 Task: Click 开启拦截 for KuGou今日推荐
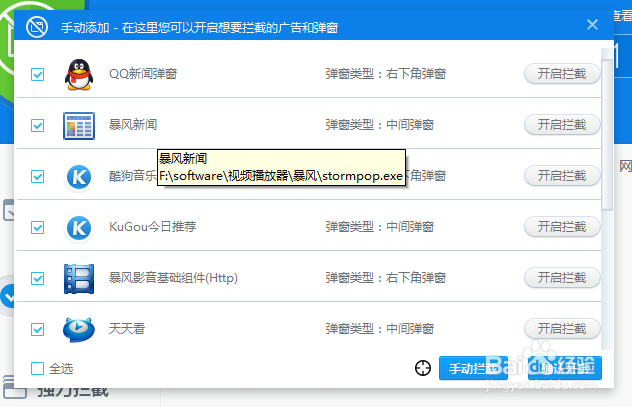pos(562,226)
